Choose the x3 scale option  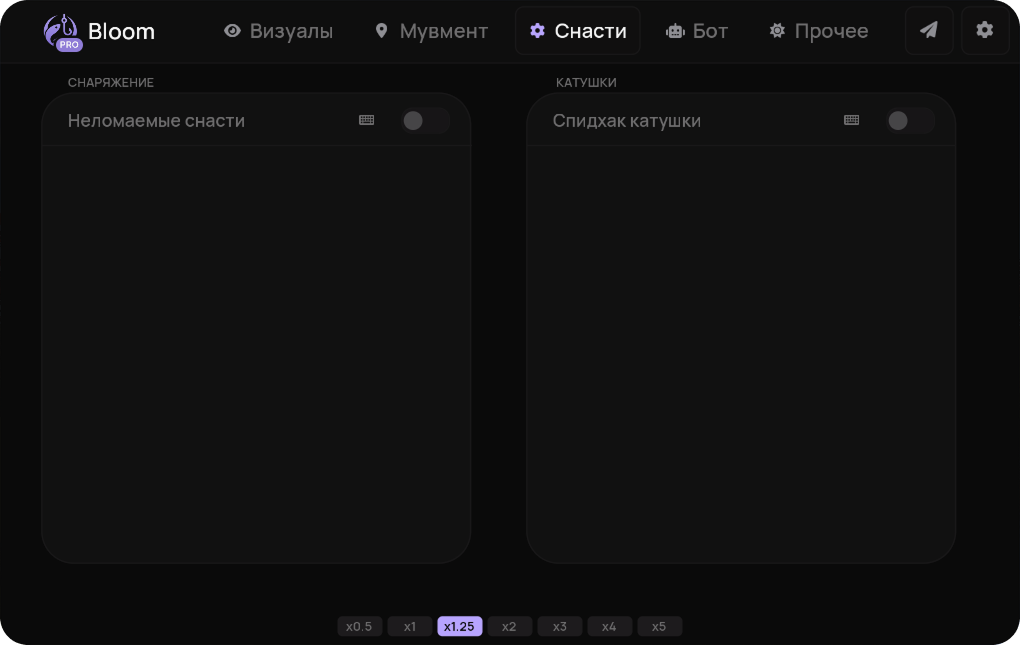tap(559, 626)
